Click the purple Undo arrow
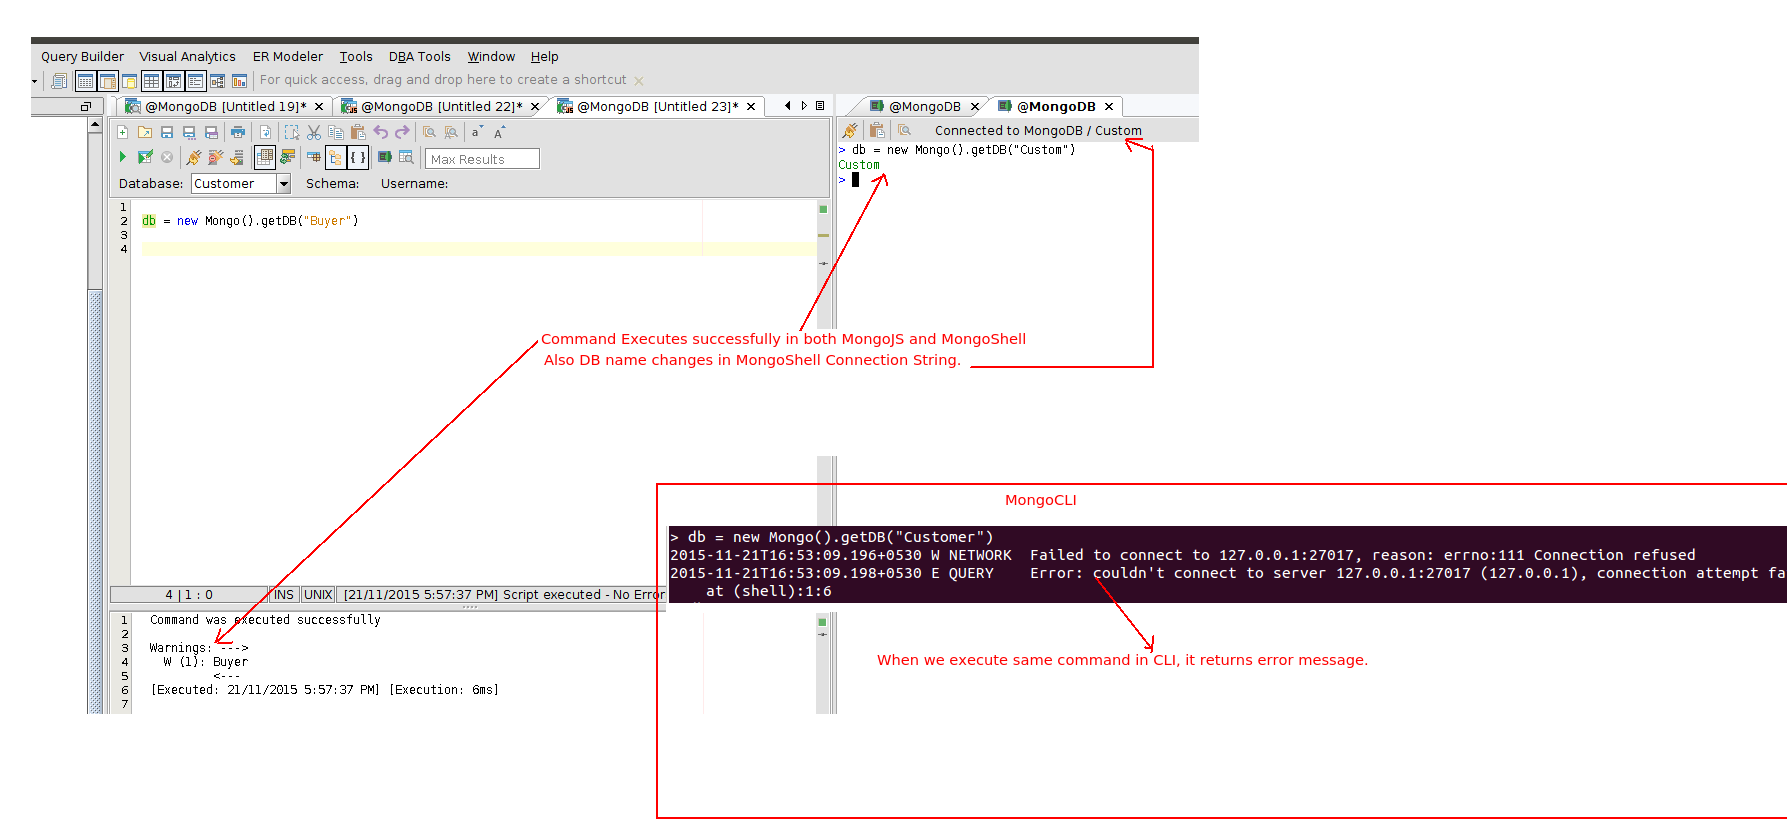 pyautogui.click(x=381, y=132)
